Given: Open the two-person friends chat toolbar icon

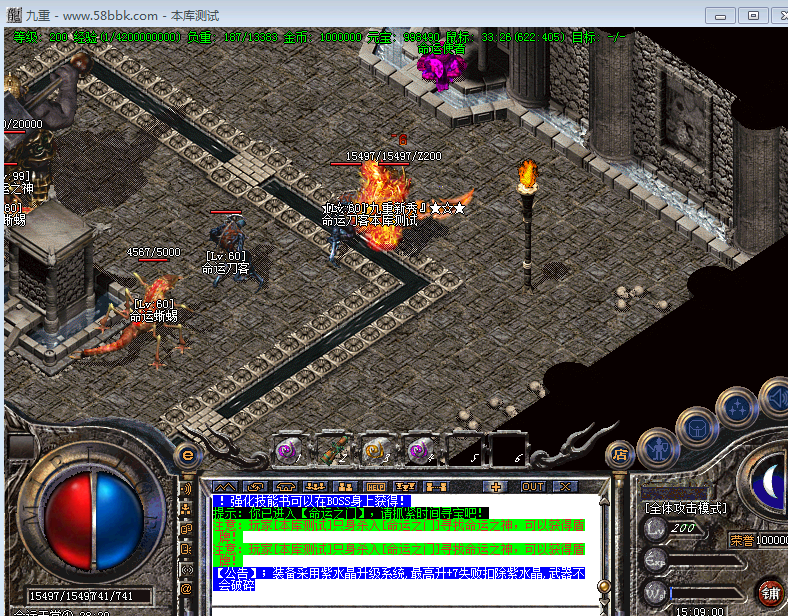Looking at the screenshot, I should click(345, 486).
